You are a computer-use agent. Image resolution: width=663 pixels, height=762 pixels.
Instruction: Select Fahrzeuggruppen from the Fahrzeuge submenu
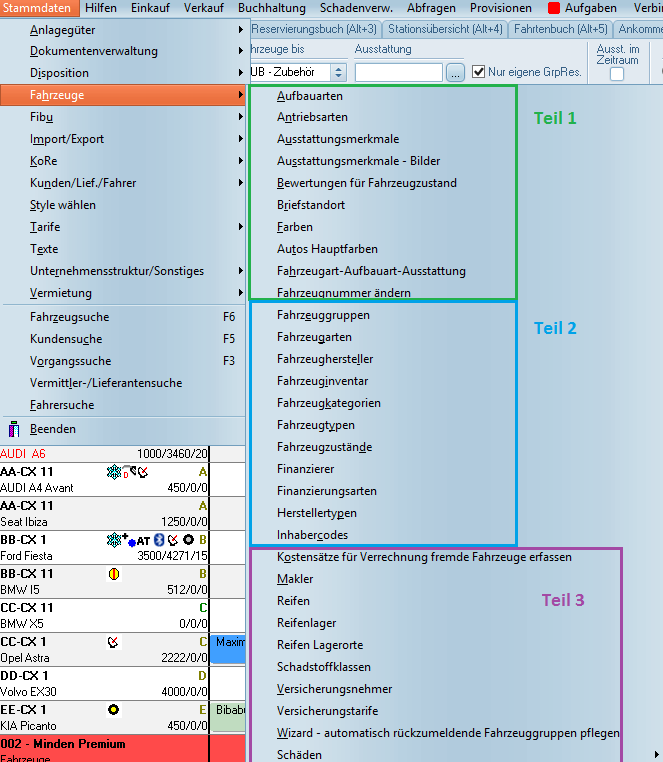tap(323, 315)
